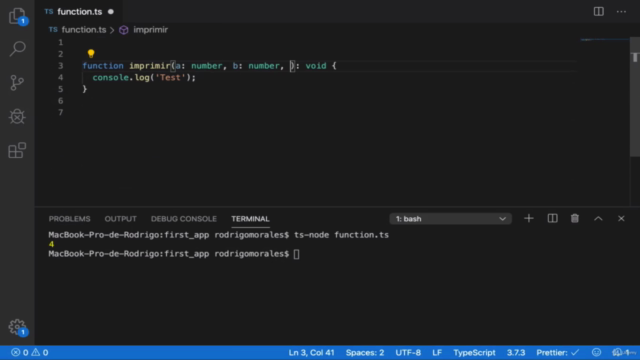Kill the terminal with trash icon
Image resolution: width=640 pixels, height=360 pixels.
[575, 219]
